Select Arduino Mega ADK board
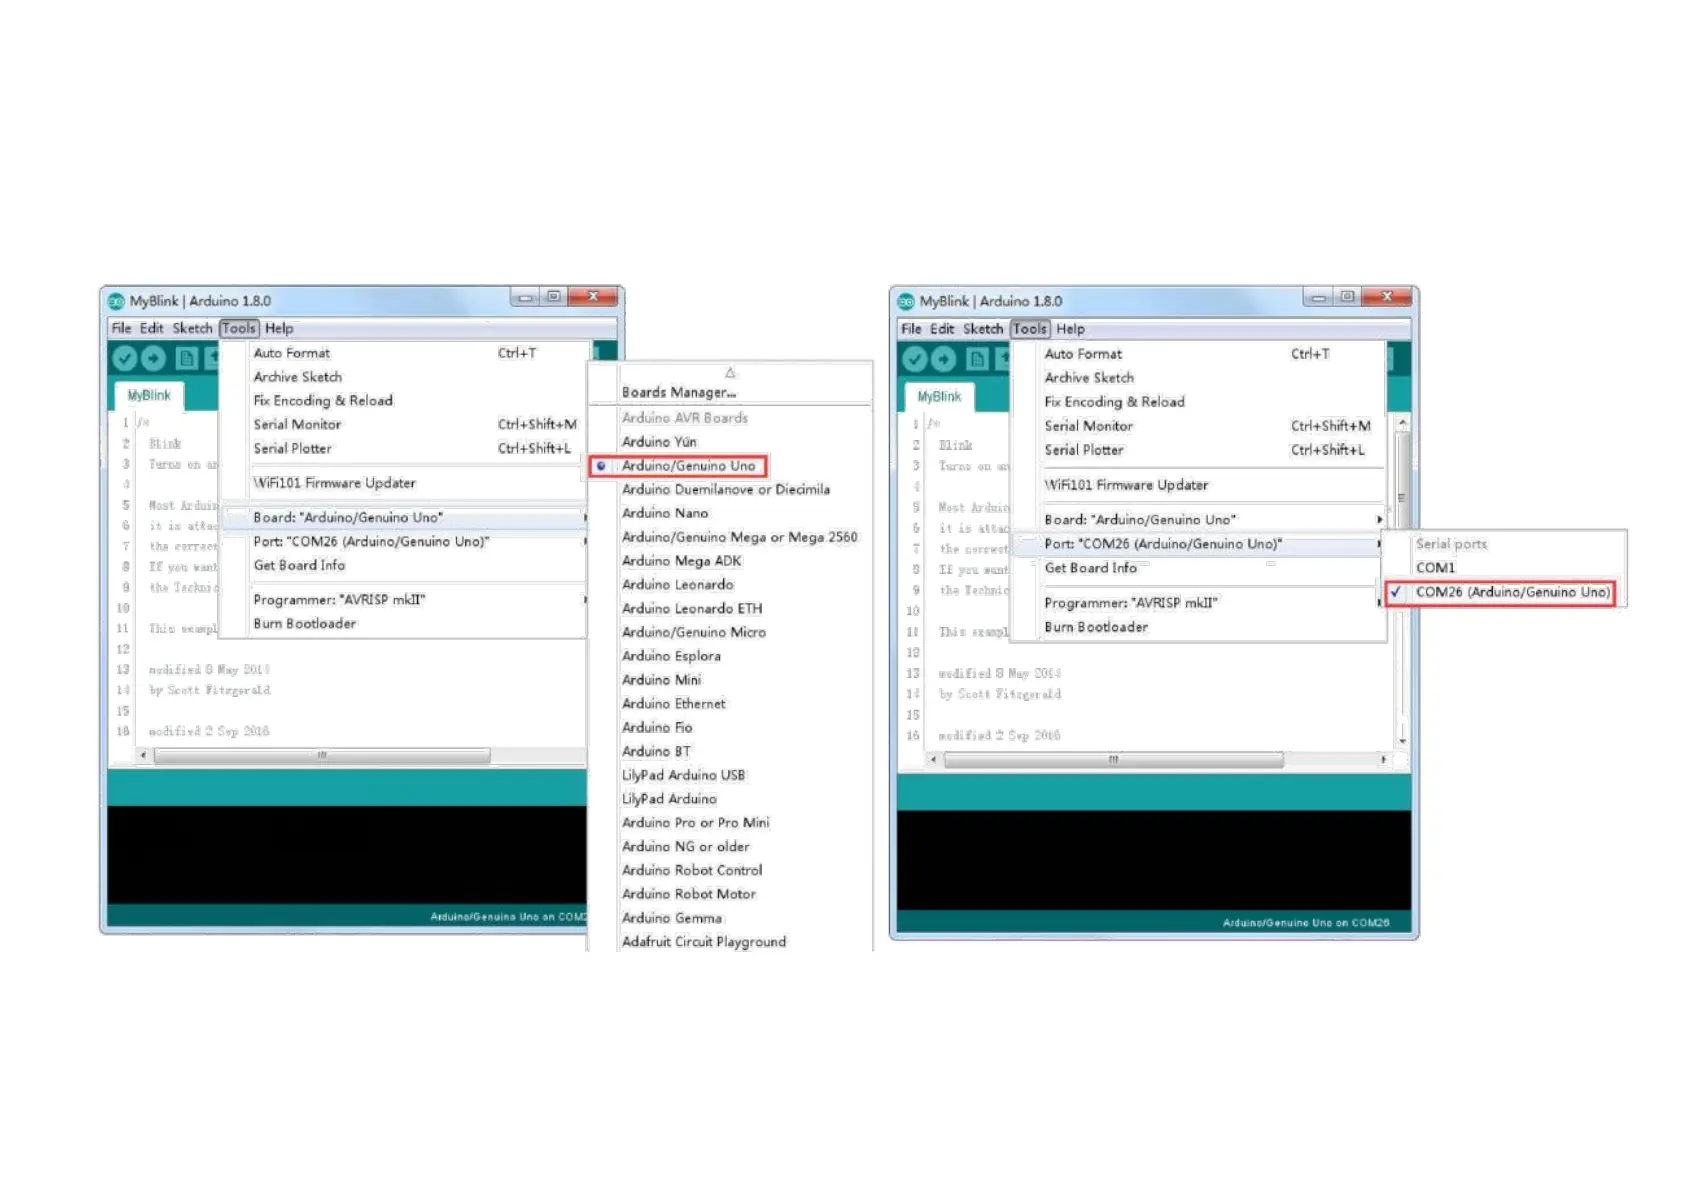This screenshot has height=1192, width=1684. click(682, 561)
